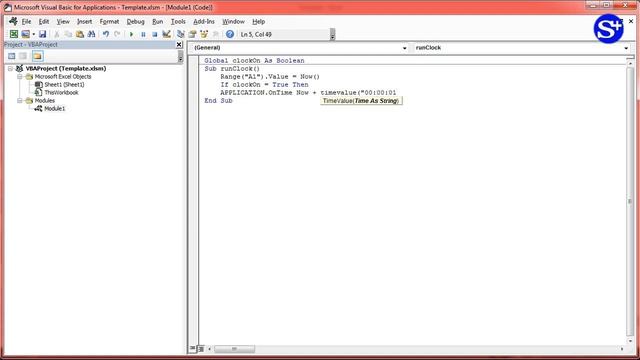Open the View menu
The width and height of the screenshot is (640, 360).
[x=63, y=21]
